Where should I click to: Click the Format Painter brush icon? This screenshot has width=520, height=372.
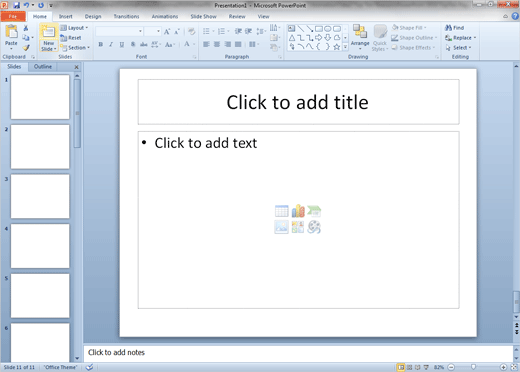click(26, 48)
